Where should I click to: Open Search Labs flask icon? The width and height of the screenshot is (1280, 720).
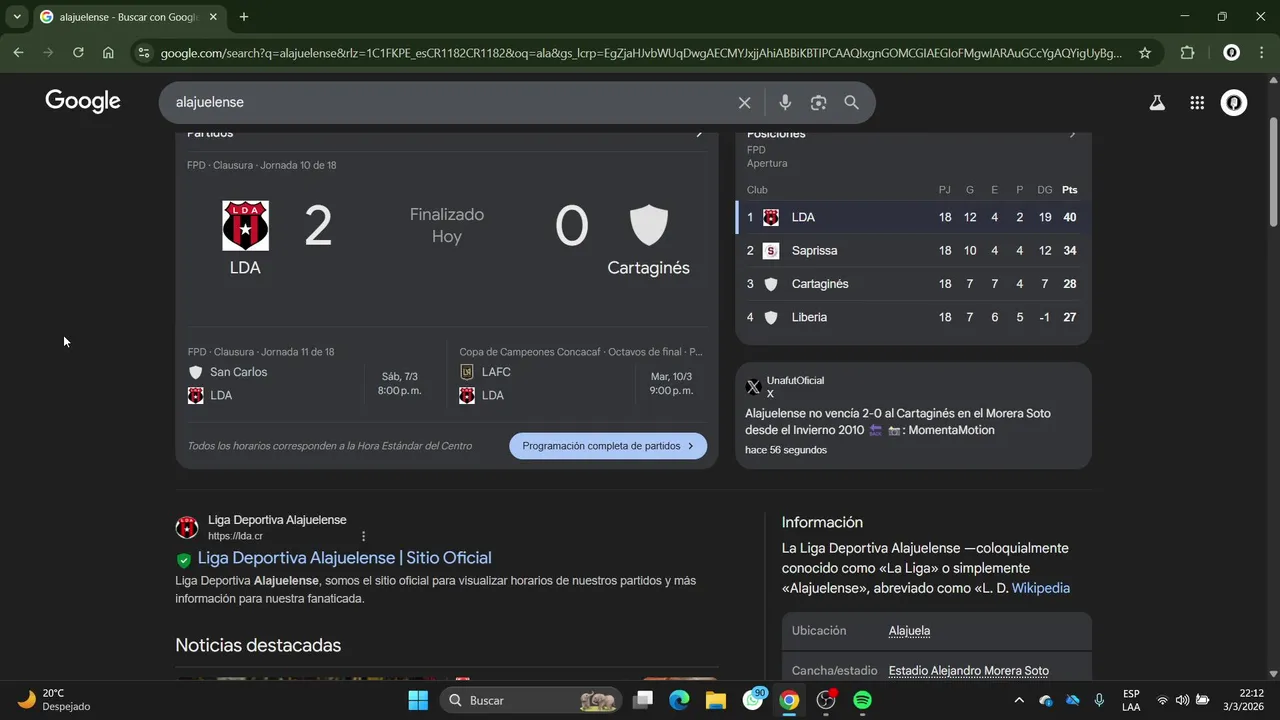(1157, 102)
